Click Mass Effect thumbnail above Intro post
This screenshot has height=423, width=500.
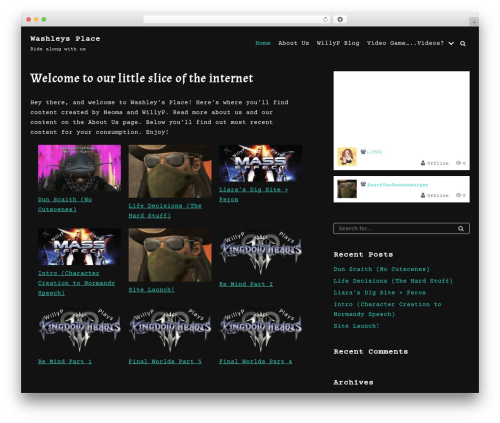pyautogui.click(x=79, y=247)
